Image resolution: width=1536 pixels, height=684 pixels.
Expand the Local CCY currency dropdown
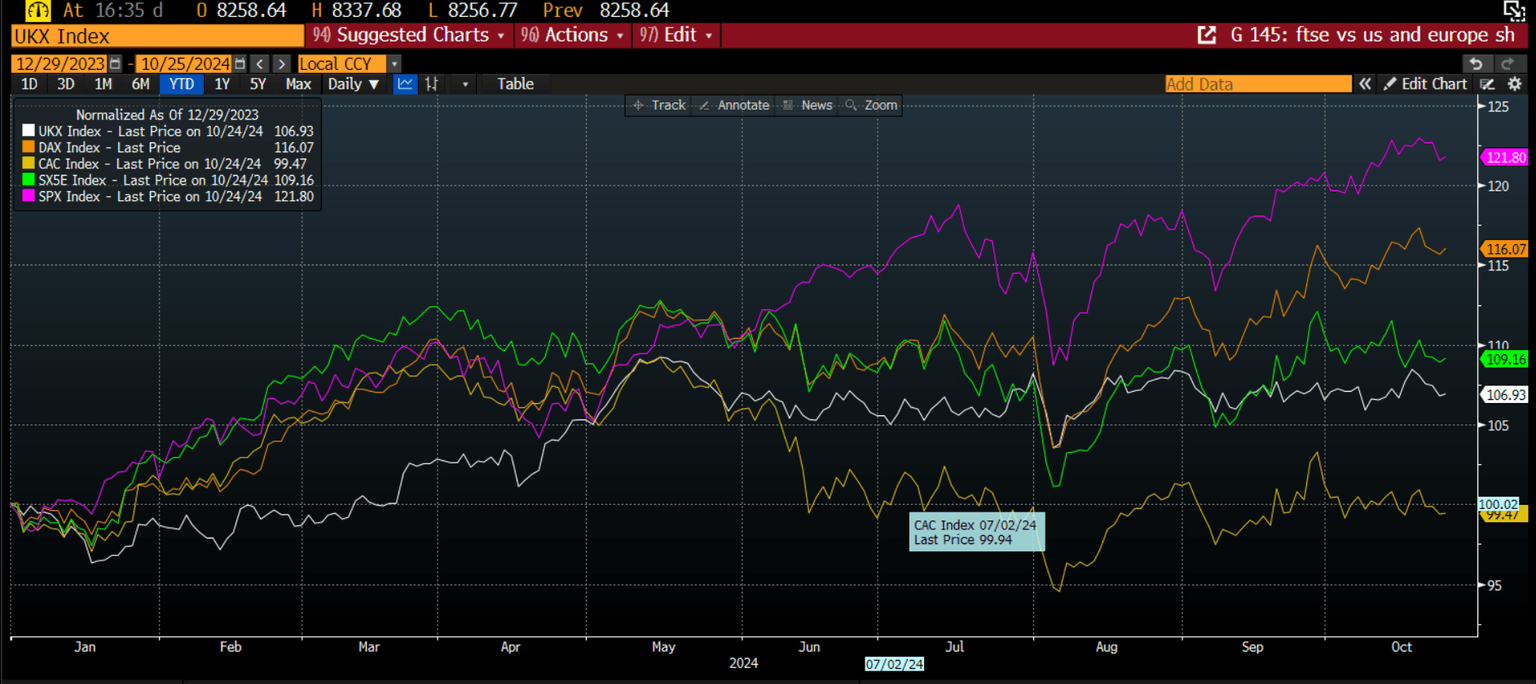[x=395, y=64]
